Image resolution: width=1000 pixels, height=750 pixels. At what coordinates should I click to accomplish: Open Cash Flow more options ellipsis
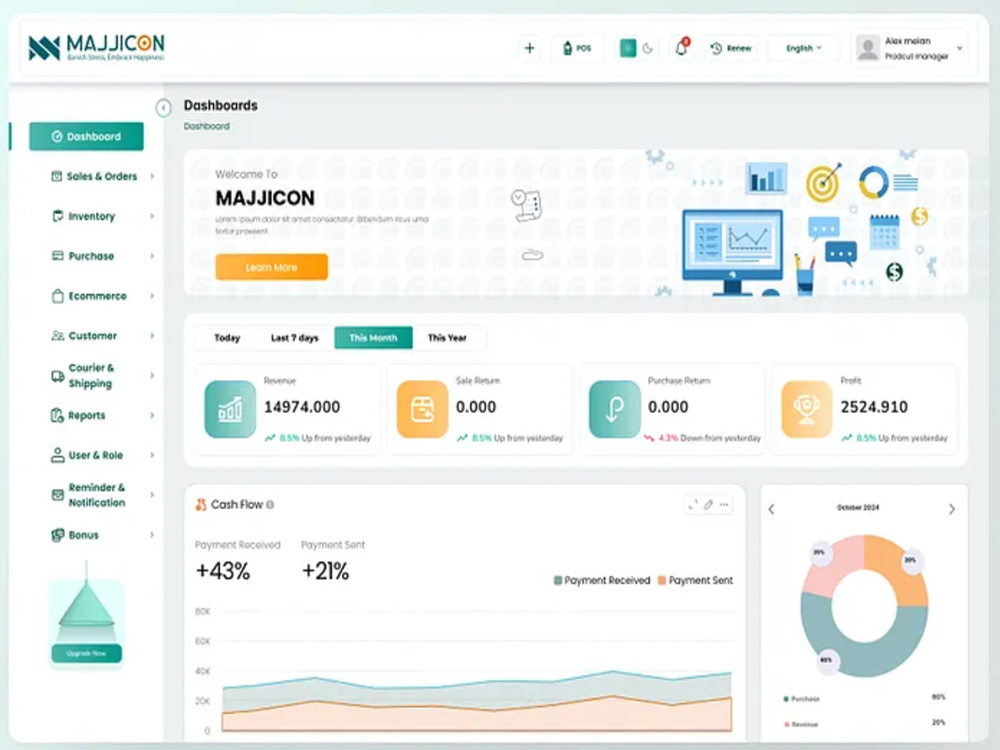coord(724,505)
